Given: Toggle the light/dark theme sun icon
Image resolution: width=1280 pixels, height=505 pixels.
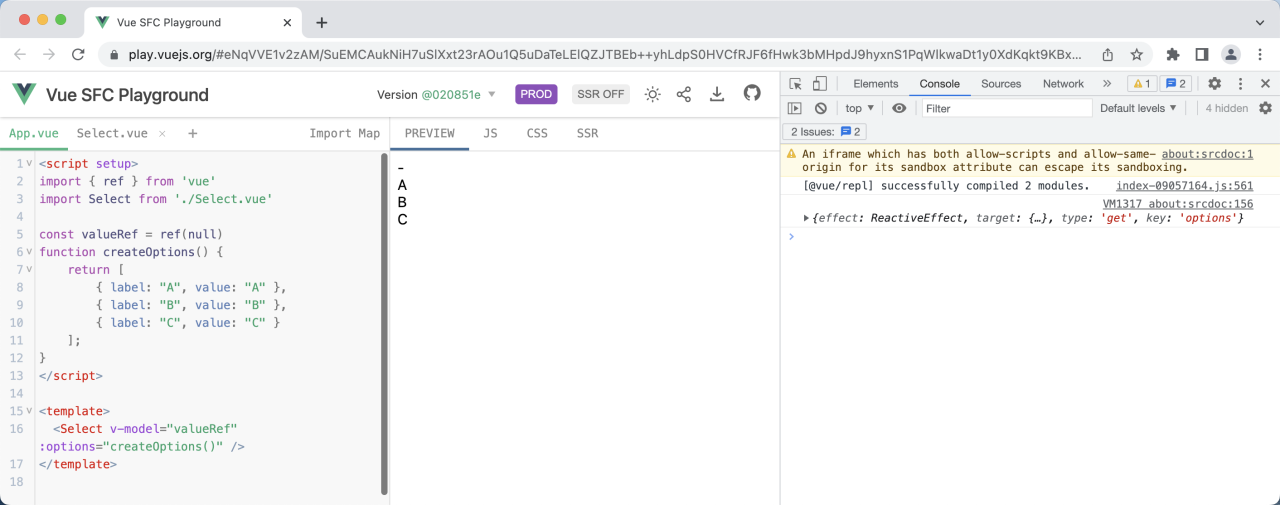Looking at the screenshot, I should [x=652, y=94].
